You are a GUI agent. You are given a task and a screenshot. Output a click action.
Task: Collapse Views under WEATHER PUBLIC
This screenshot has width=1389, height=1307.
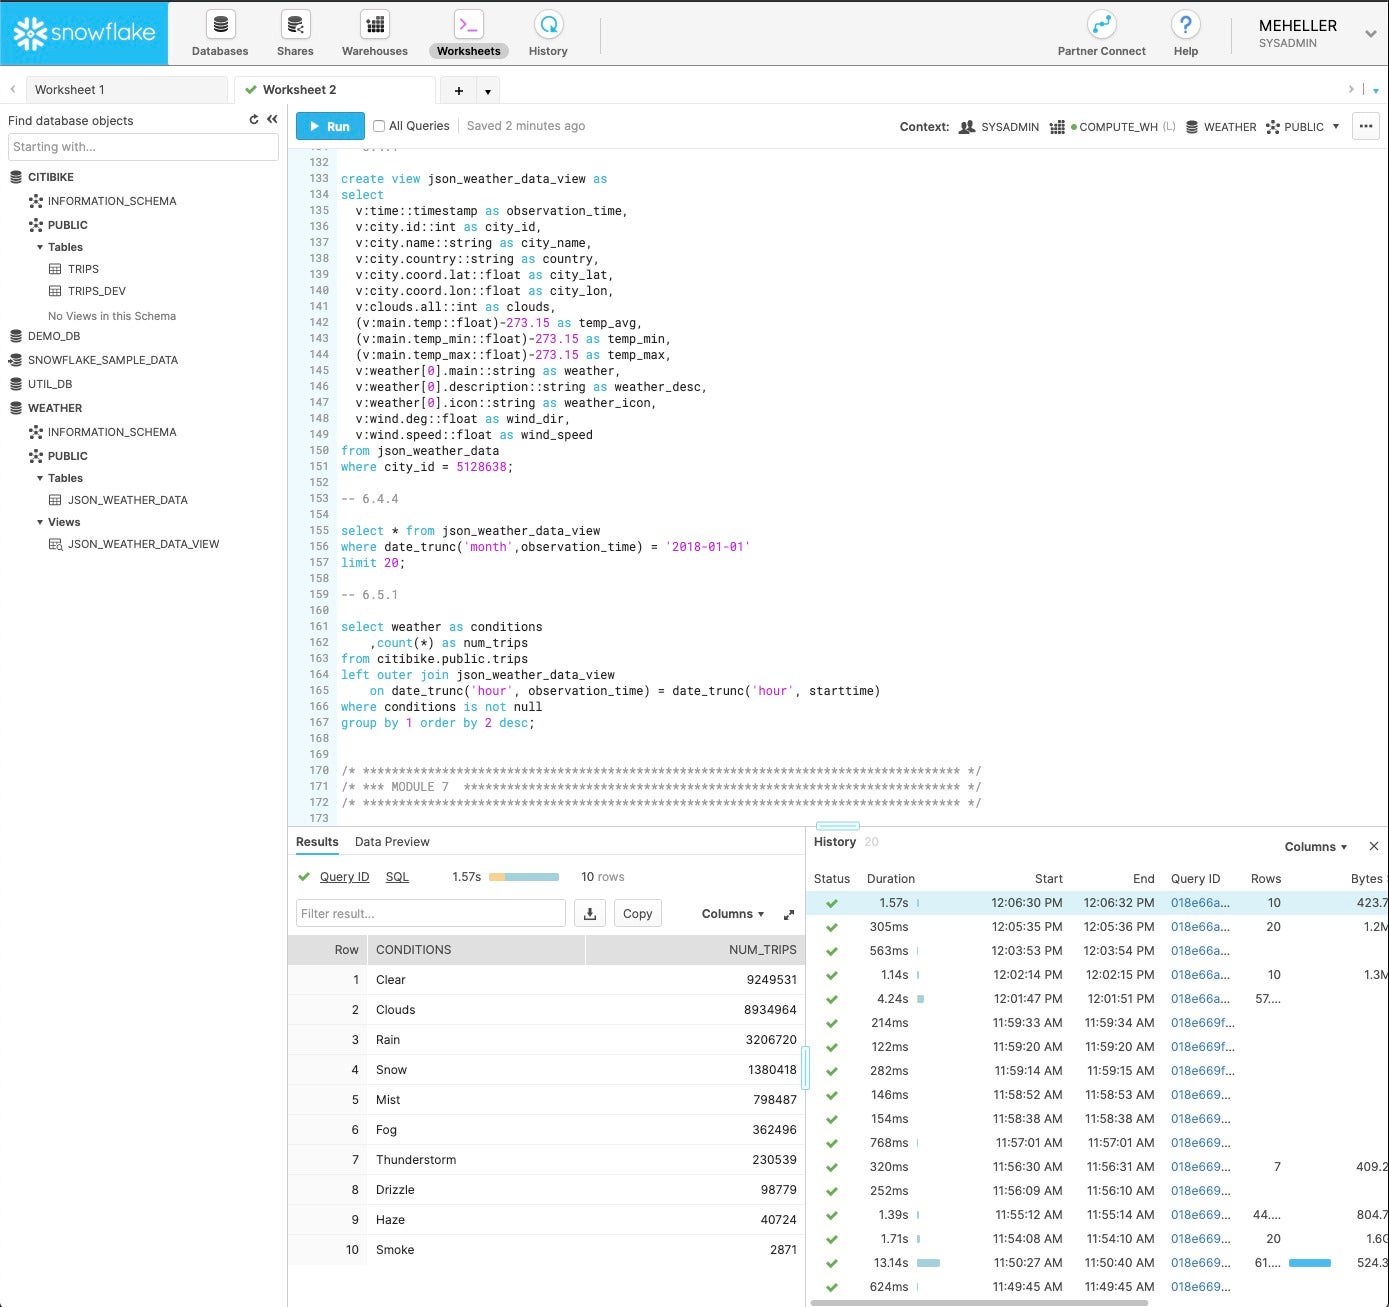pyautogui.click(x=40, y=522)
